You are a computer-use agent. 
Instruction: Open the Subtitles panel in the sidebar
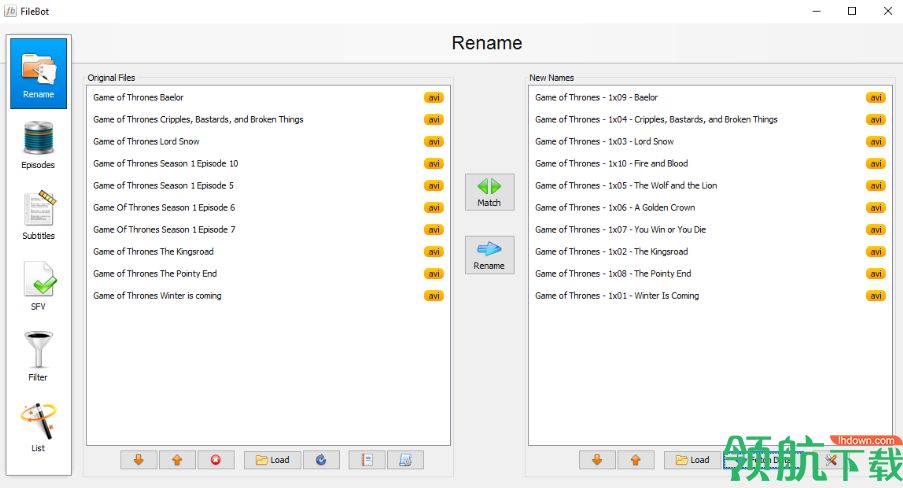[39, 215]
